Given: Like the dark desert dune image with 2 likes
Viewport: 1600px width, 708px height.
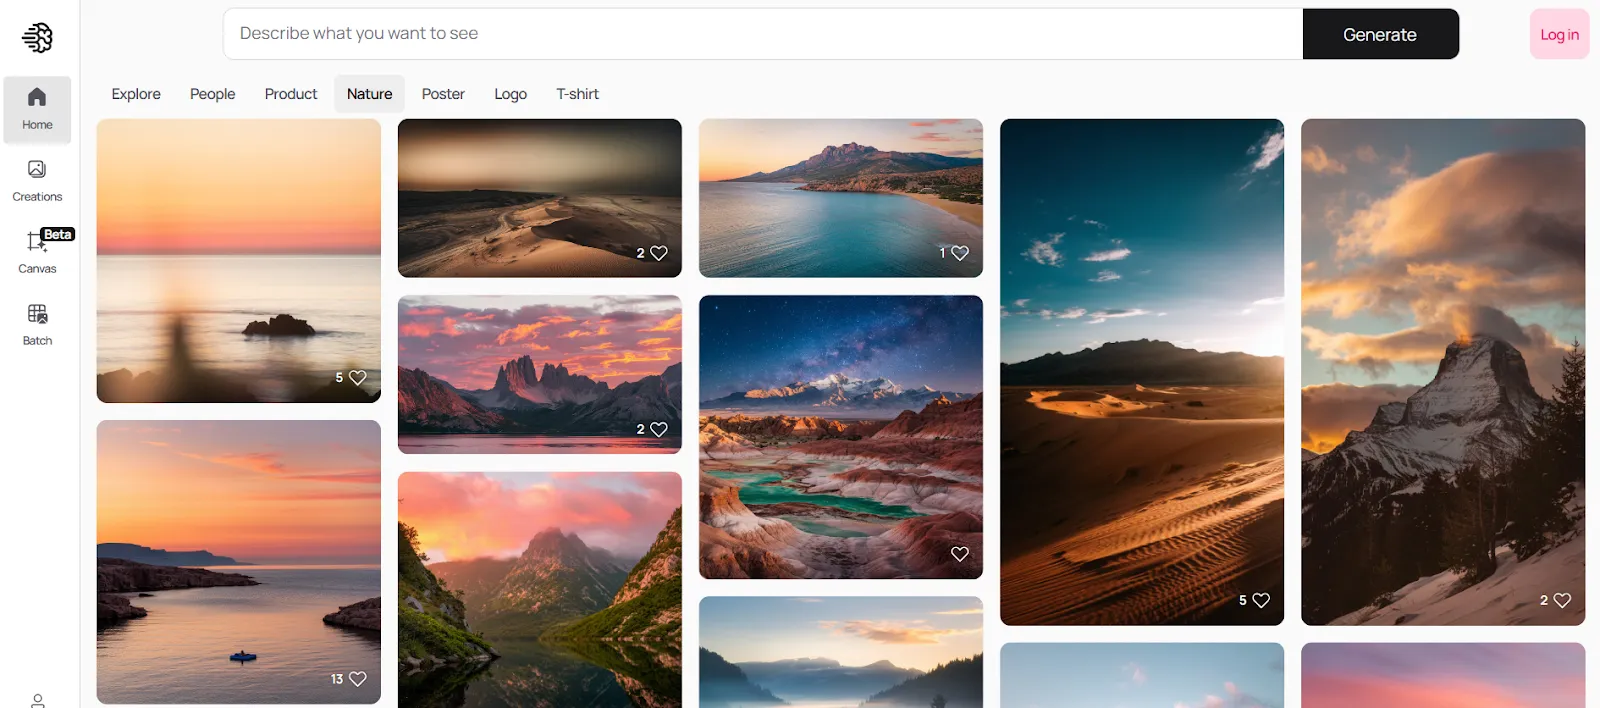Looking at the screenshot, I should click(x=659, y=253).
